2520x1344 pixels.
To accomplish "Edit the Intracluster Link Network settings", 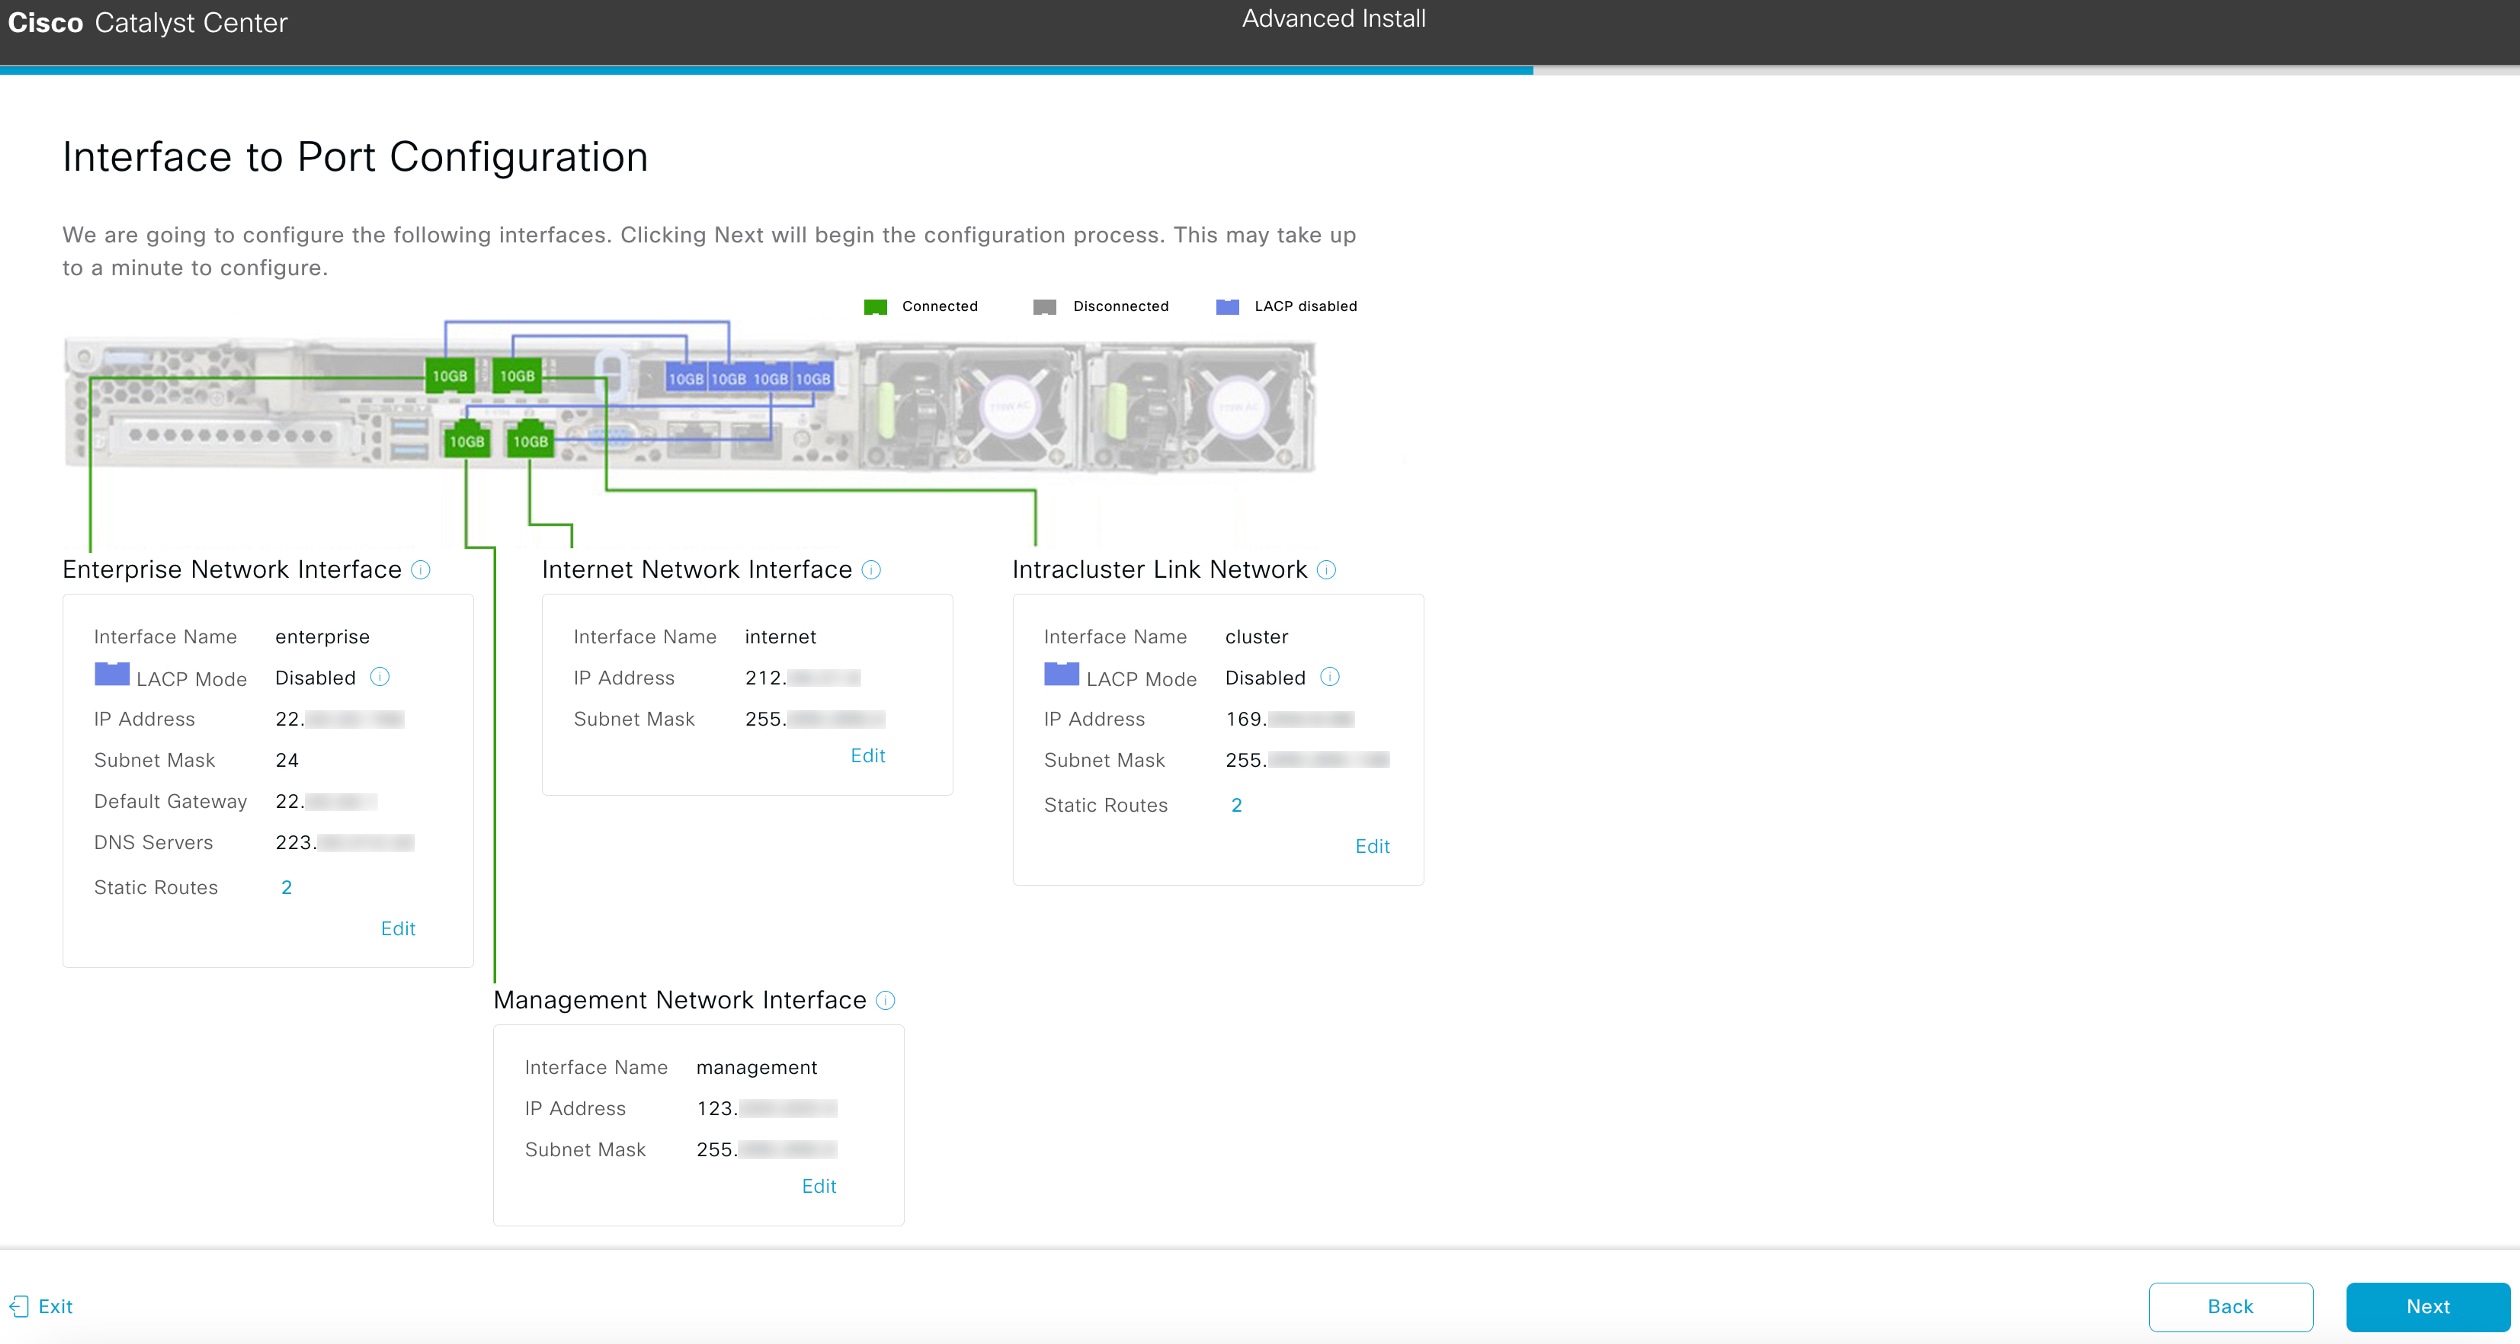I will [x=1372, y=846].
